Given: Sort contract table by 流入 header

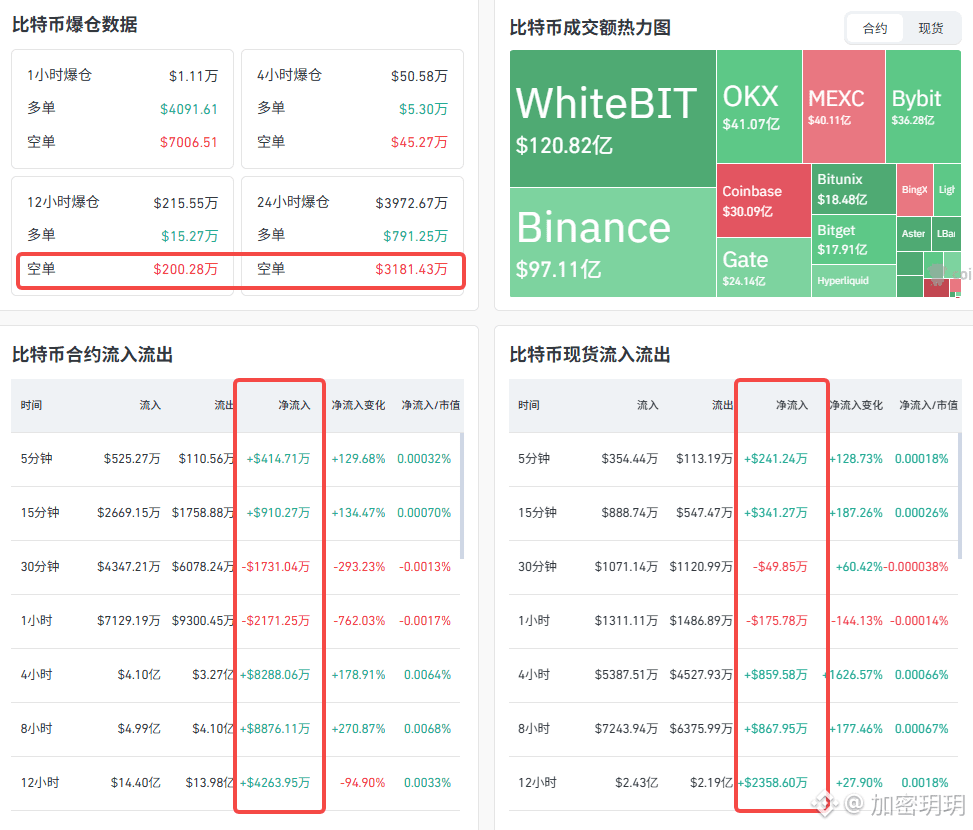Looking at the screenshot, I should coord(150,405).
